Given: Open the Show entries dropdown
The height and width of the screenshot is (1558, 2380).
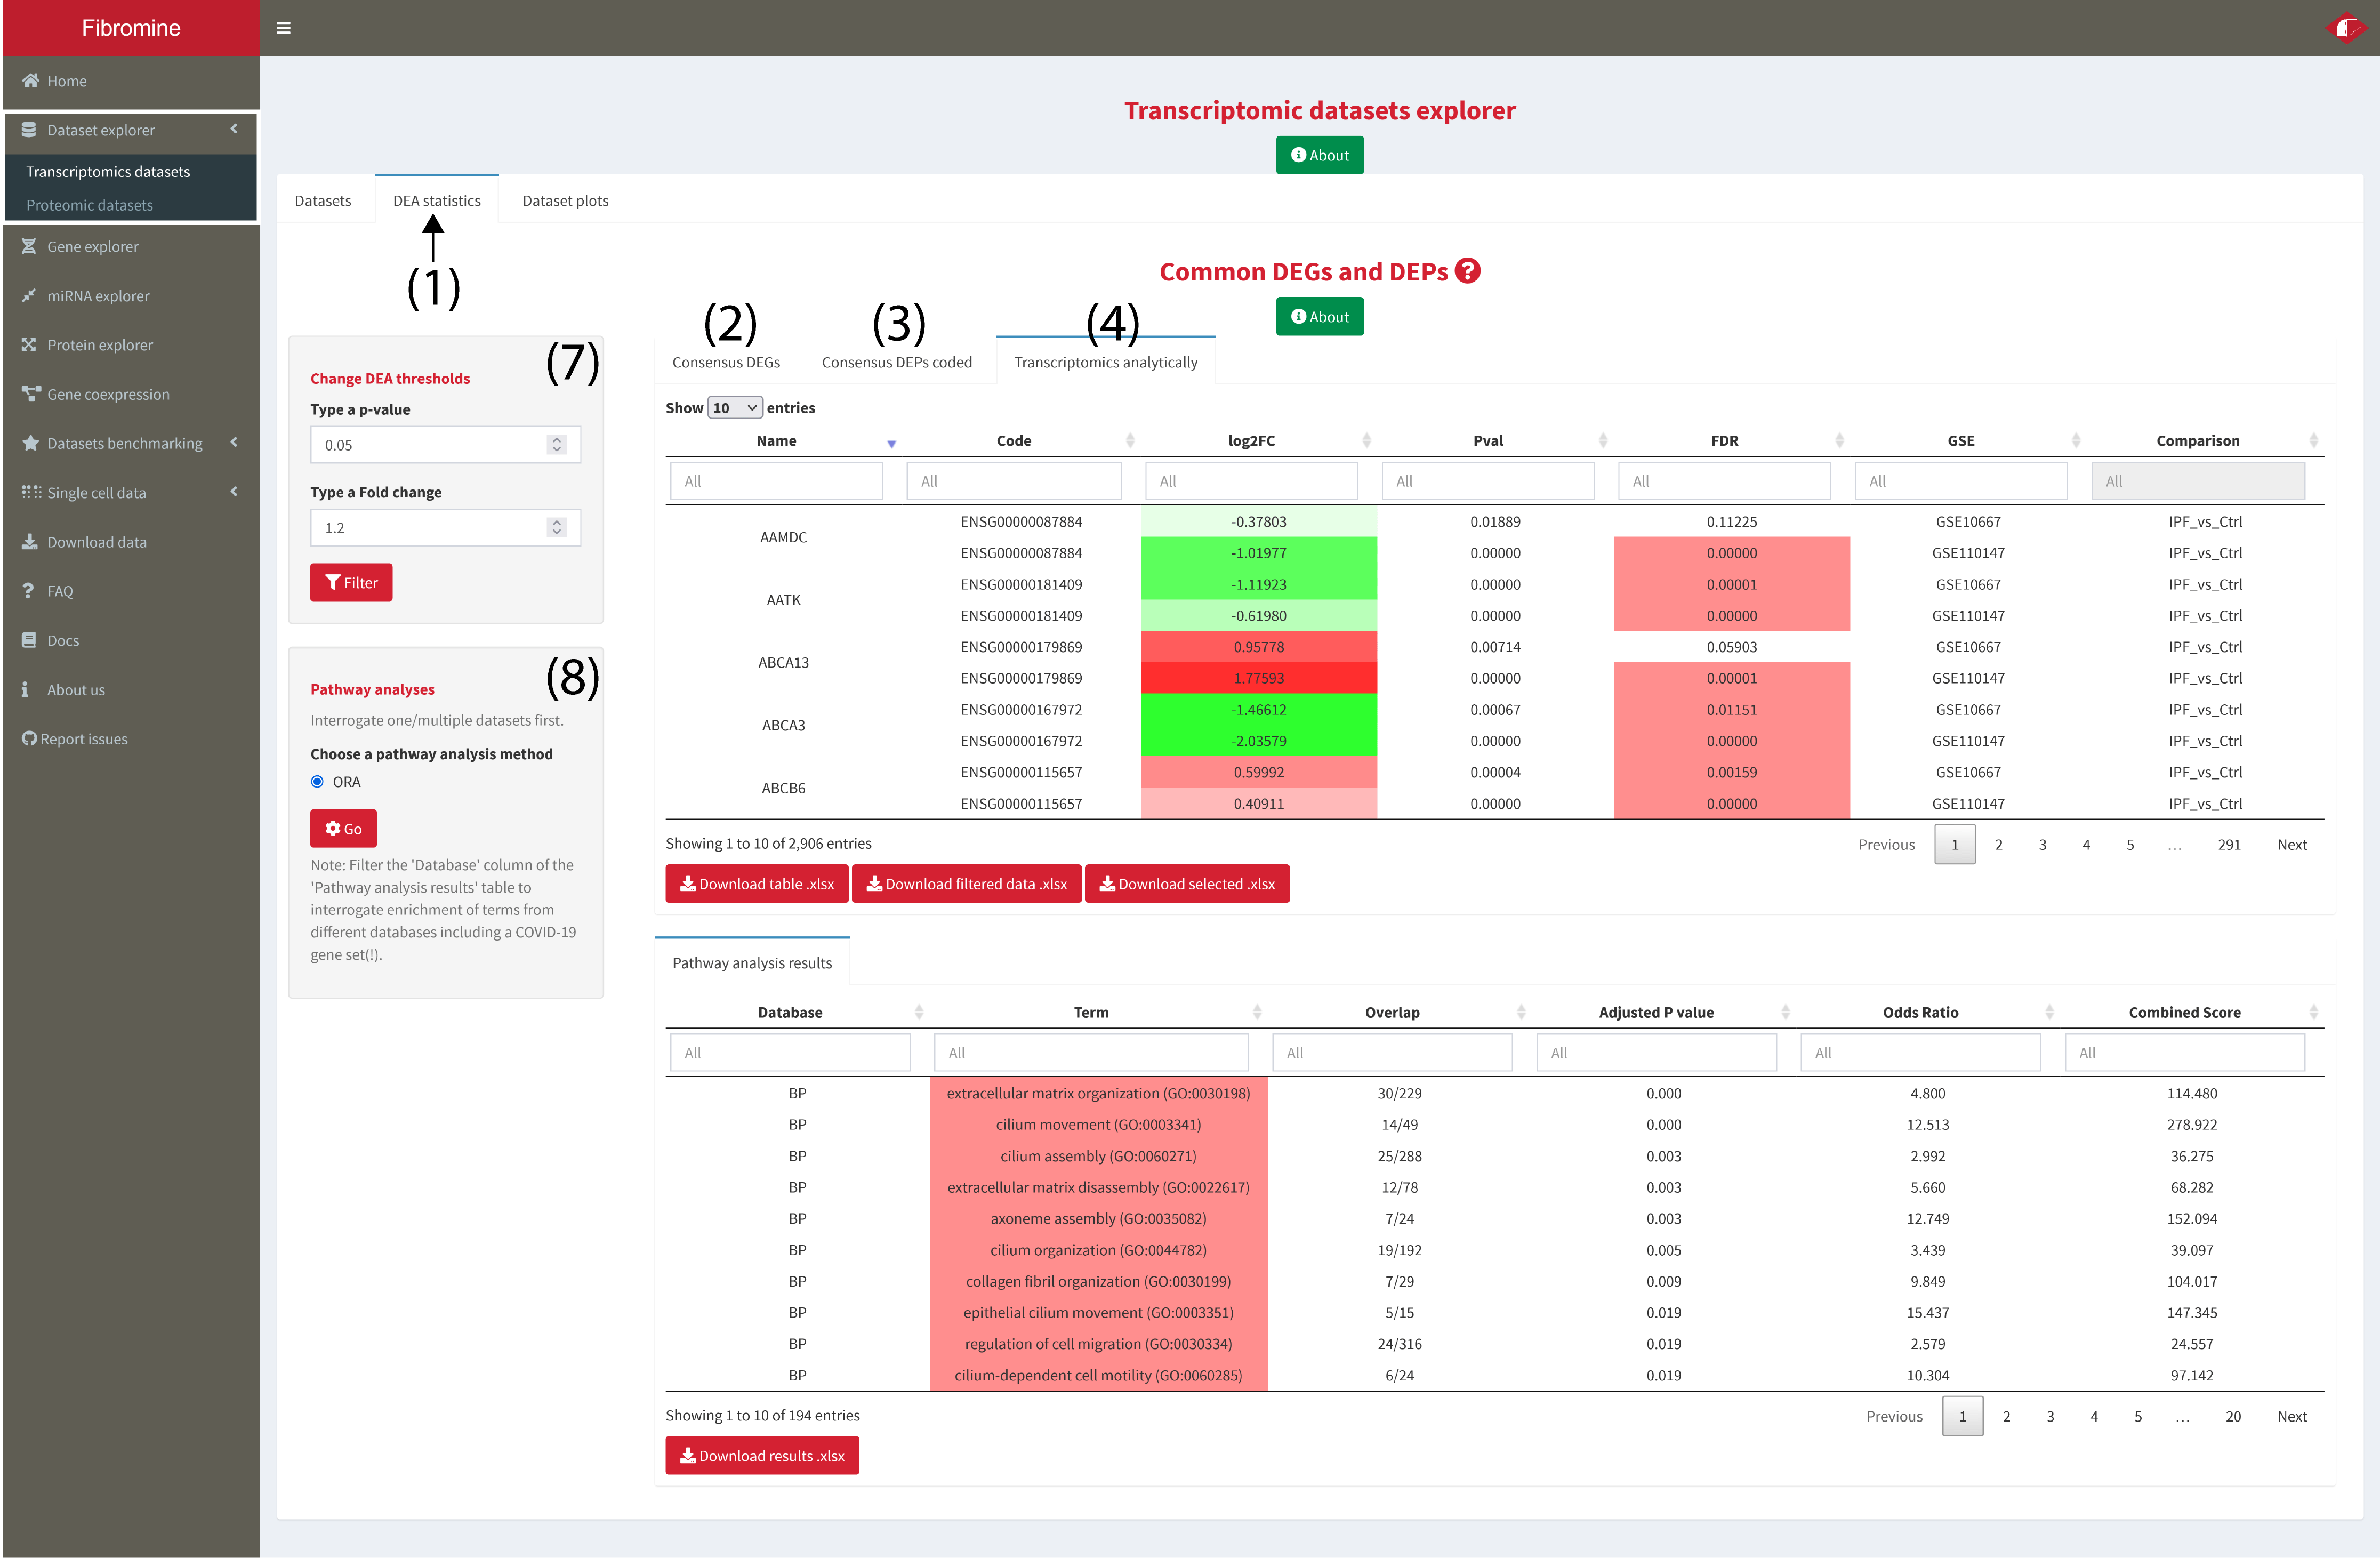Looking at the screenshot, I should [735, 408].
